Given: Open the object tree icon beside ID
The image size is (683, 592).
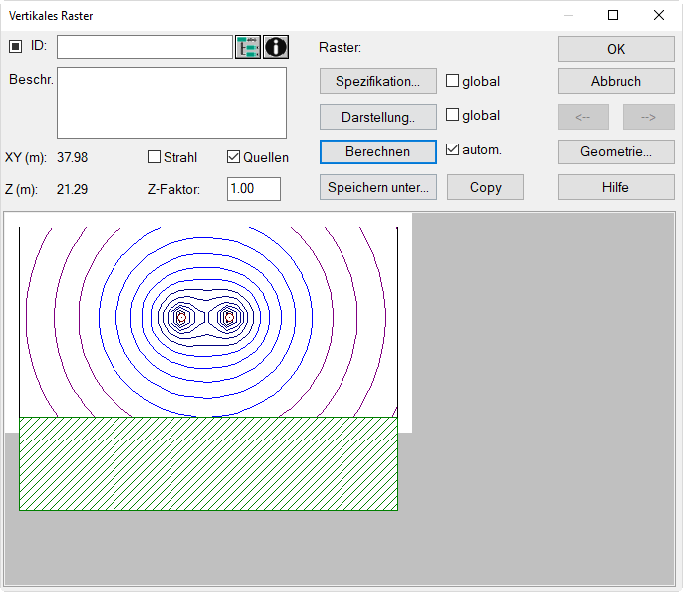Looking at the screenshot, I should coord(248,47).
